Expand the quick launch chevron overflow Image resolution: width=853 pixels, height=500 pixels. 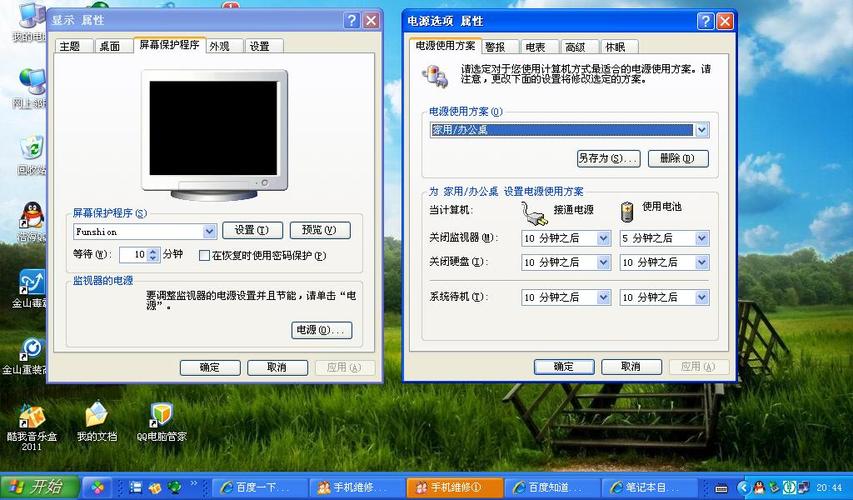tap(194, 484)
